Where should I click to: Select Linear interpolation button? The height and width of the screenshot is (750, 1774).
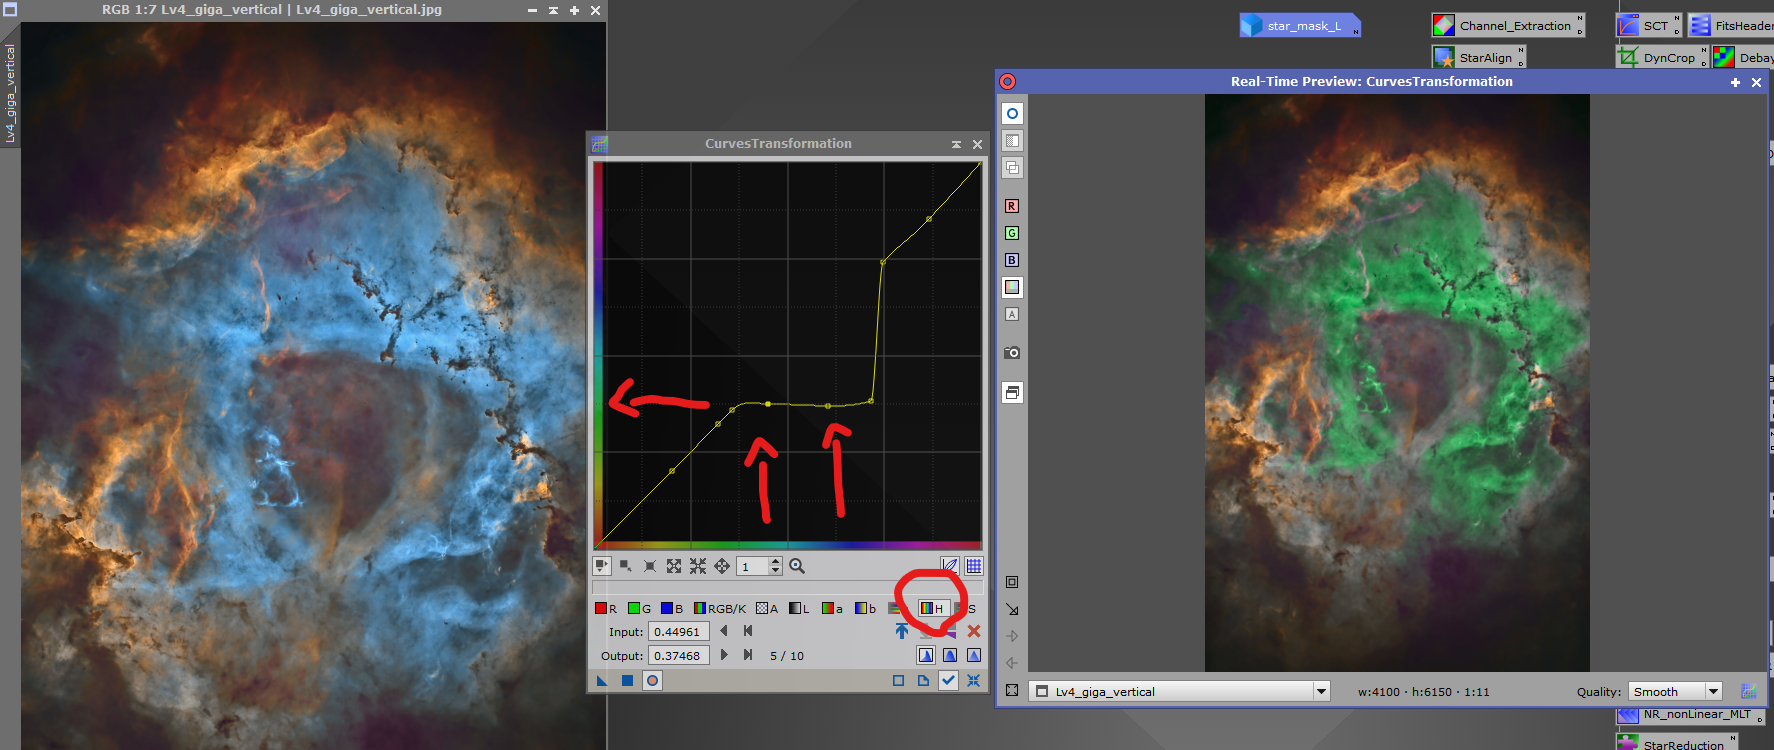click(x=974, y=655)
